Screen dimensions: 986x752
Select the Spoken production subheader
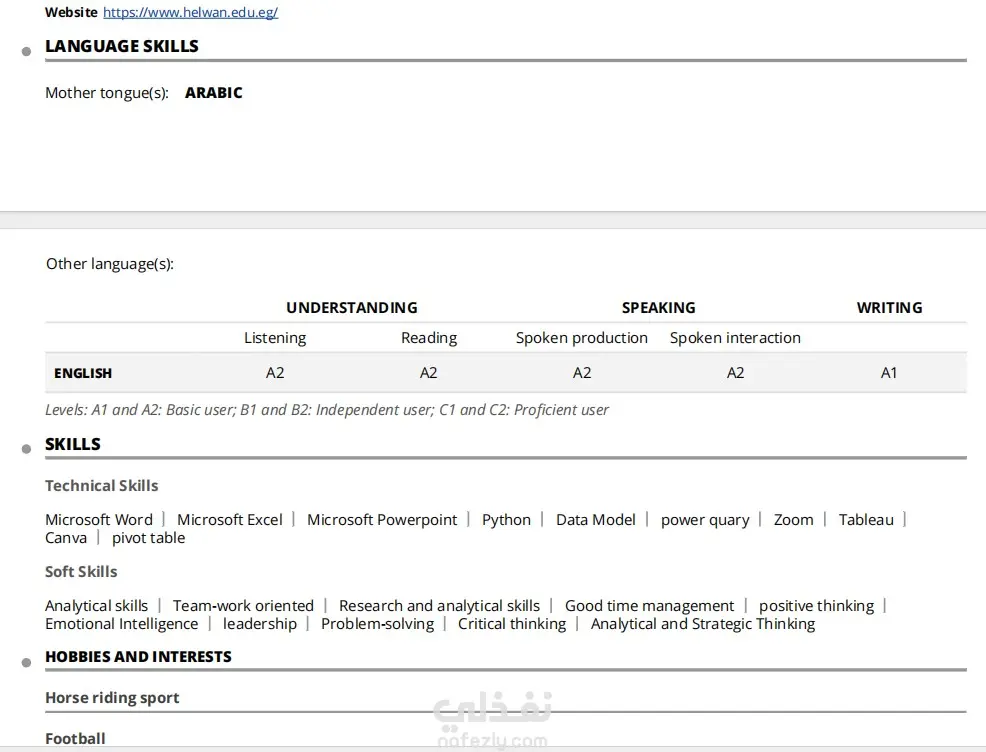click(582, 338)
